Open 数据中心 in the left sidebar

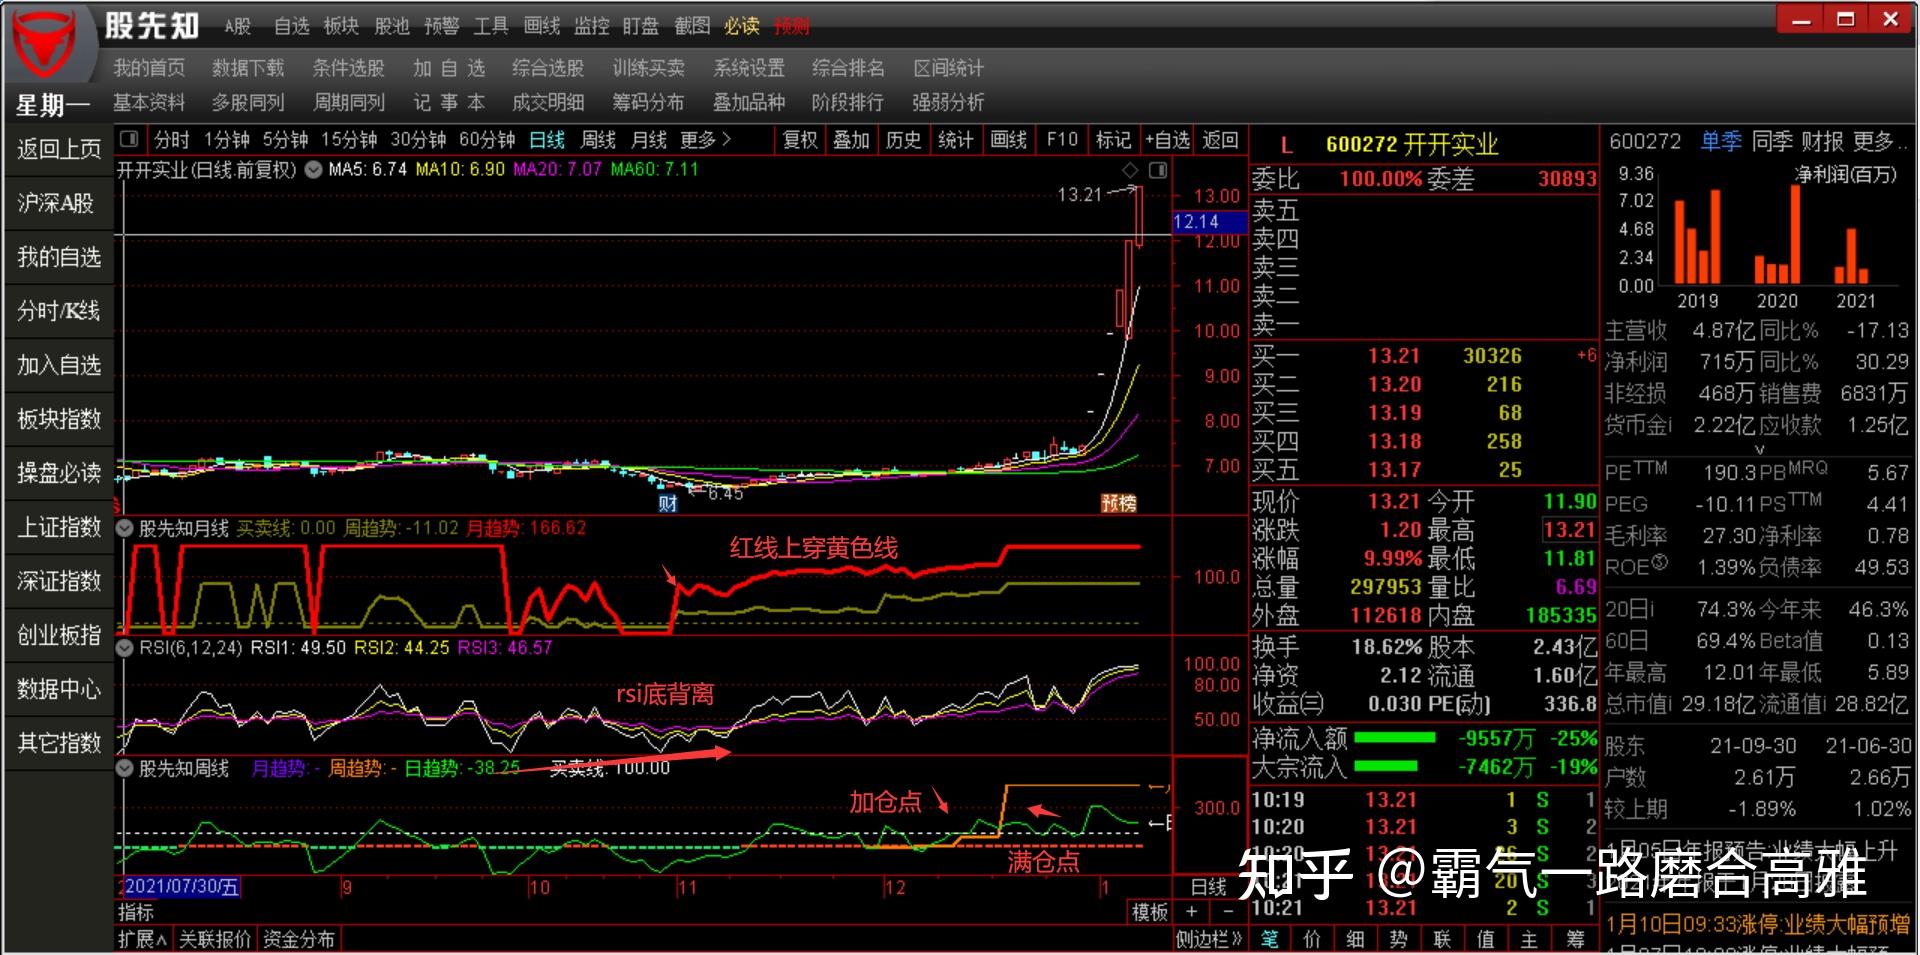click(x=59, y=689)
